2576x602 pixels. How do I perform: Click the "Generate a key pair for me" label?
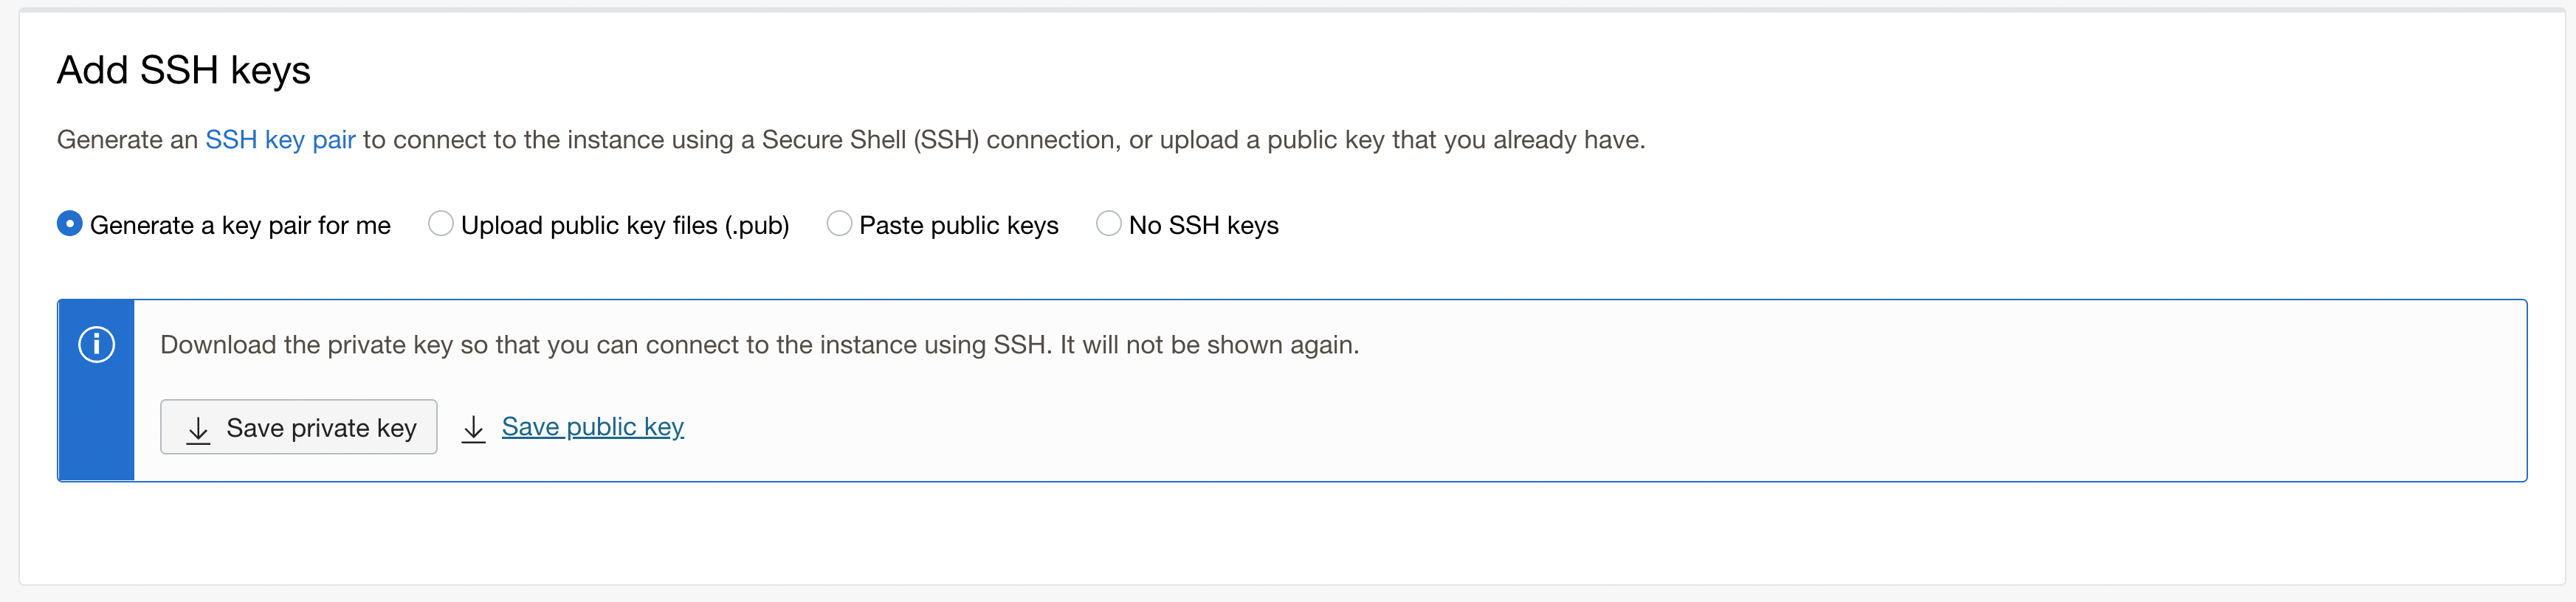coord(240,226)
